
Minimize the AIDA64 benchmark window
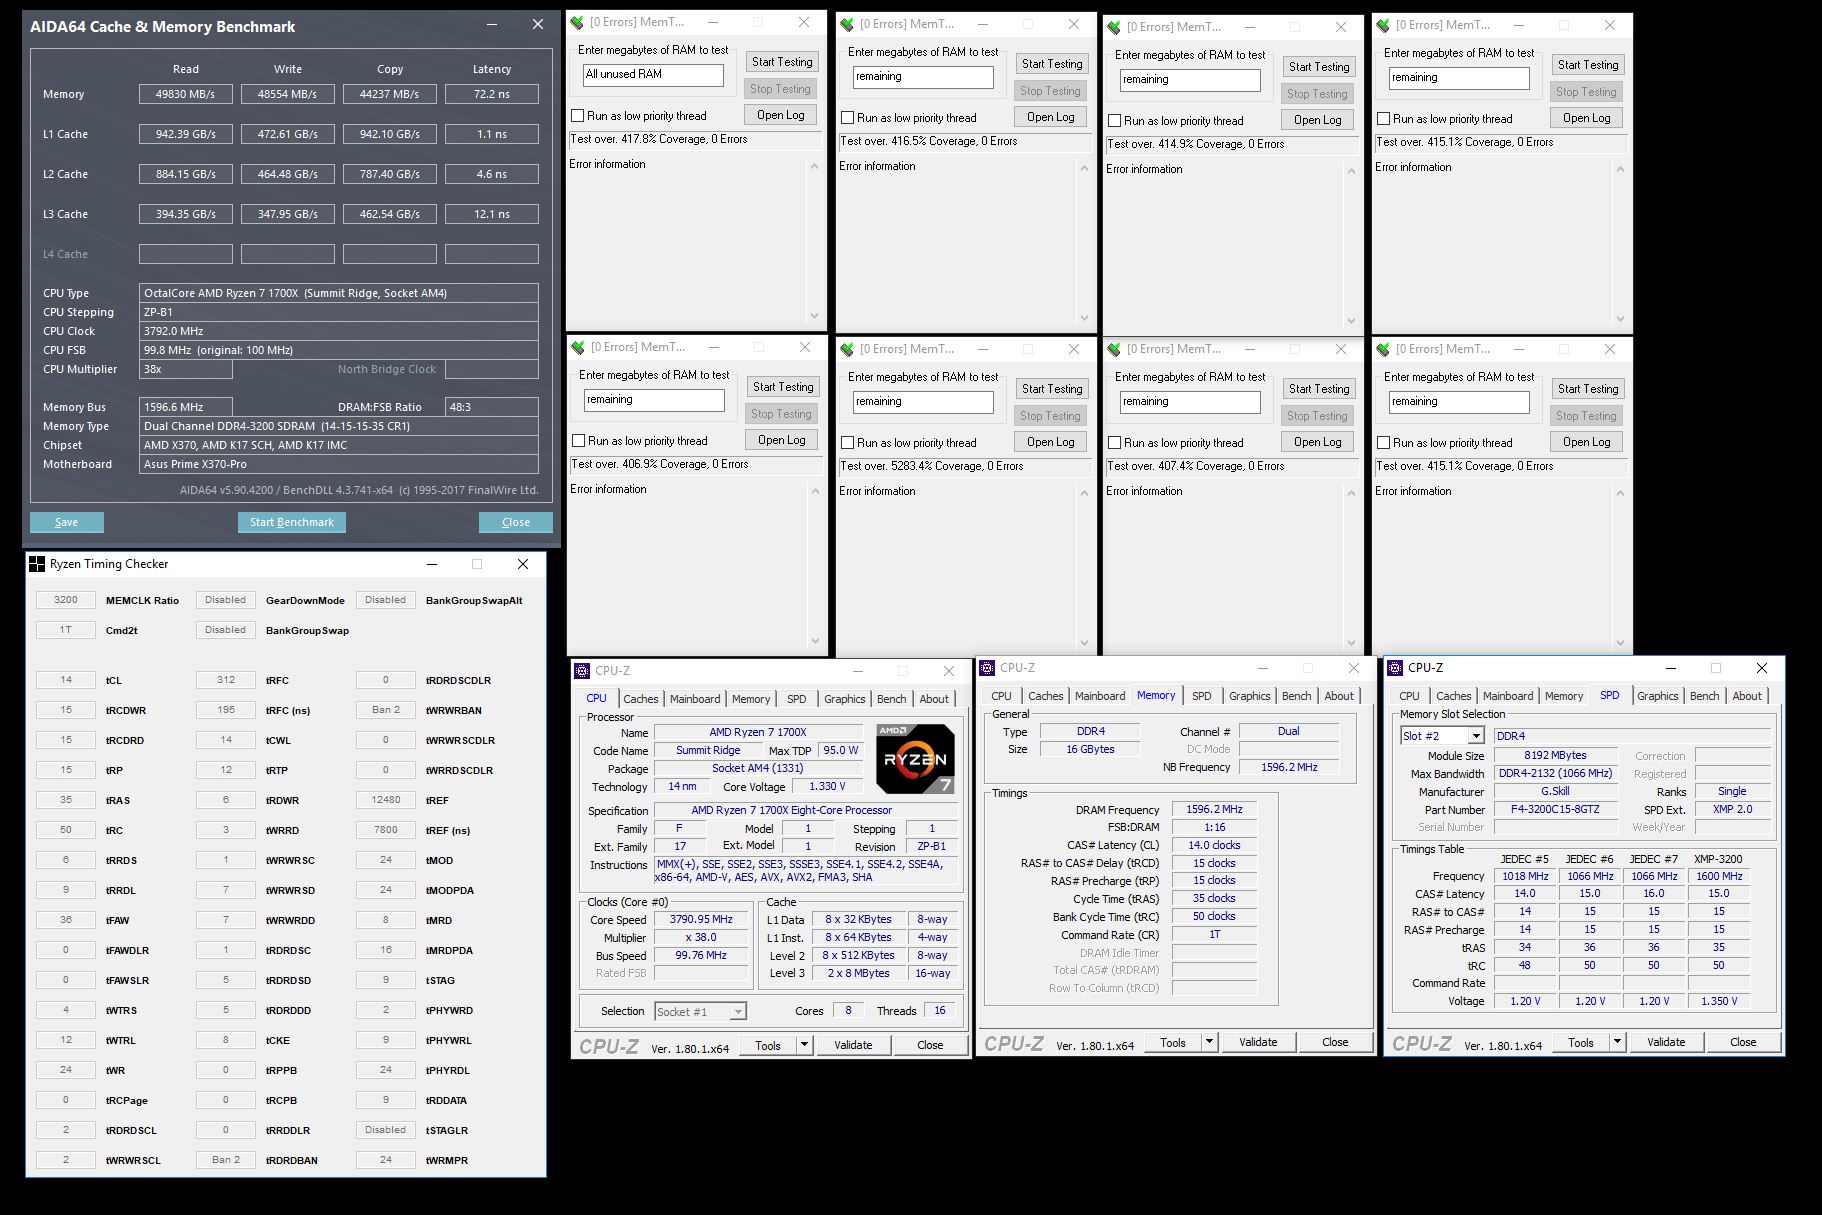pos(492,25)
